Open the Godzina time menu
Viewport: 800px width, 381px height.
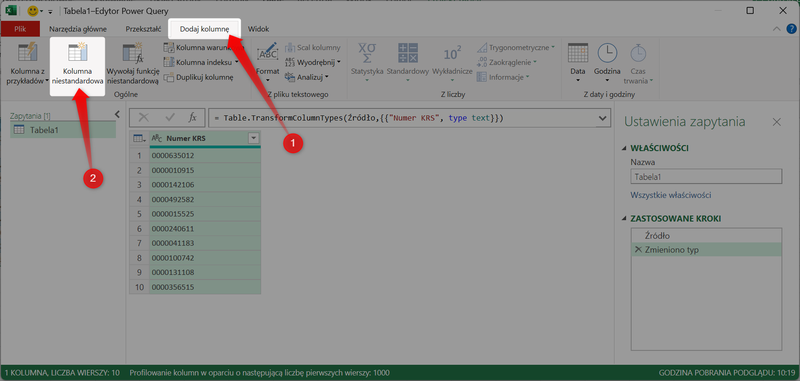pyautogui.click(x=607, y=62)
